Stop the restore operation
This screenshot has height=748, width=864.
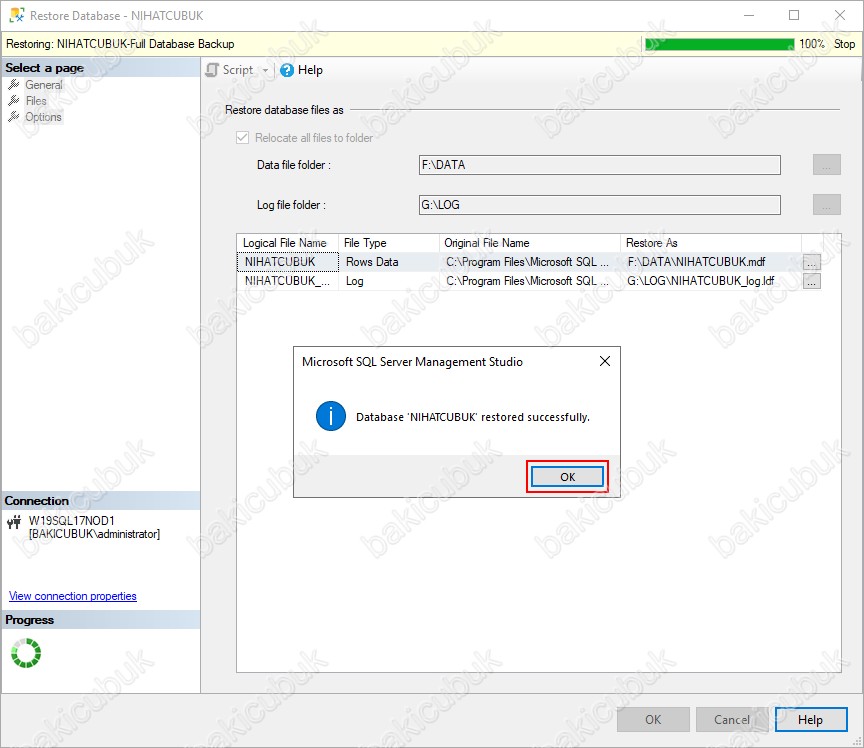[844, 44]
